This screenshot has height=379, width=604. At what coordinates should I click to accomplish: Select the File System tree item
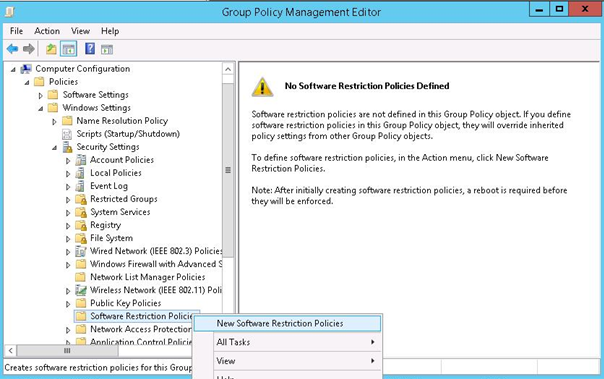pyautogui.click(x=111, y=238)
